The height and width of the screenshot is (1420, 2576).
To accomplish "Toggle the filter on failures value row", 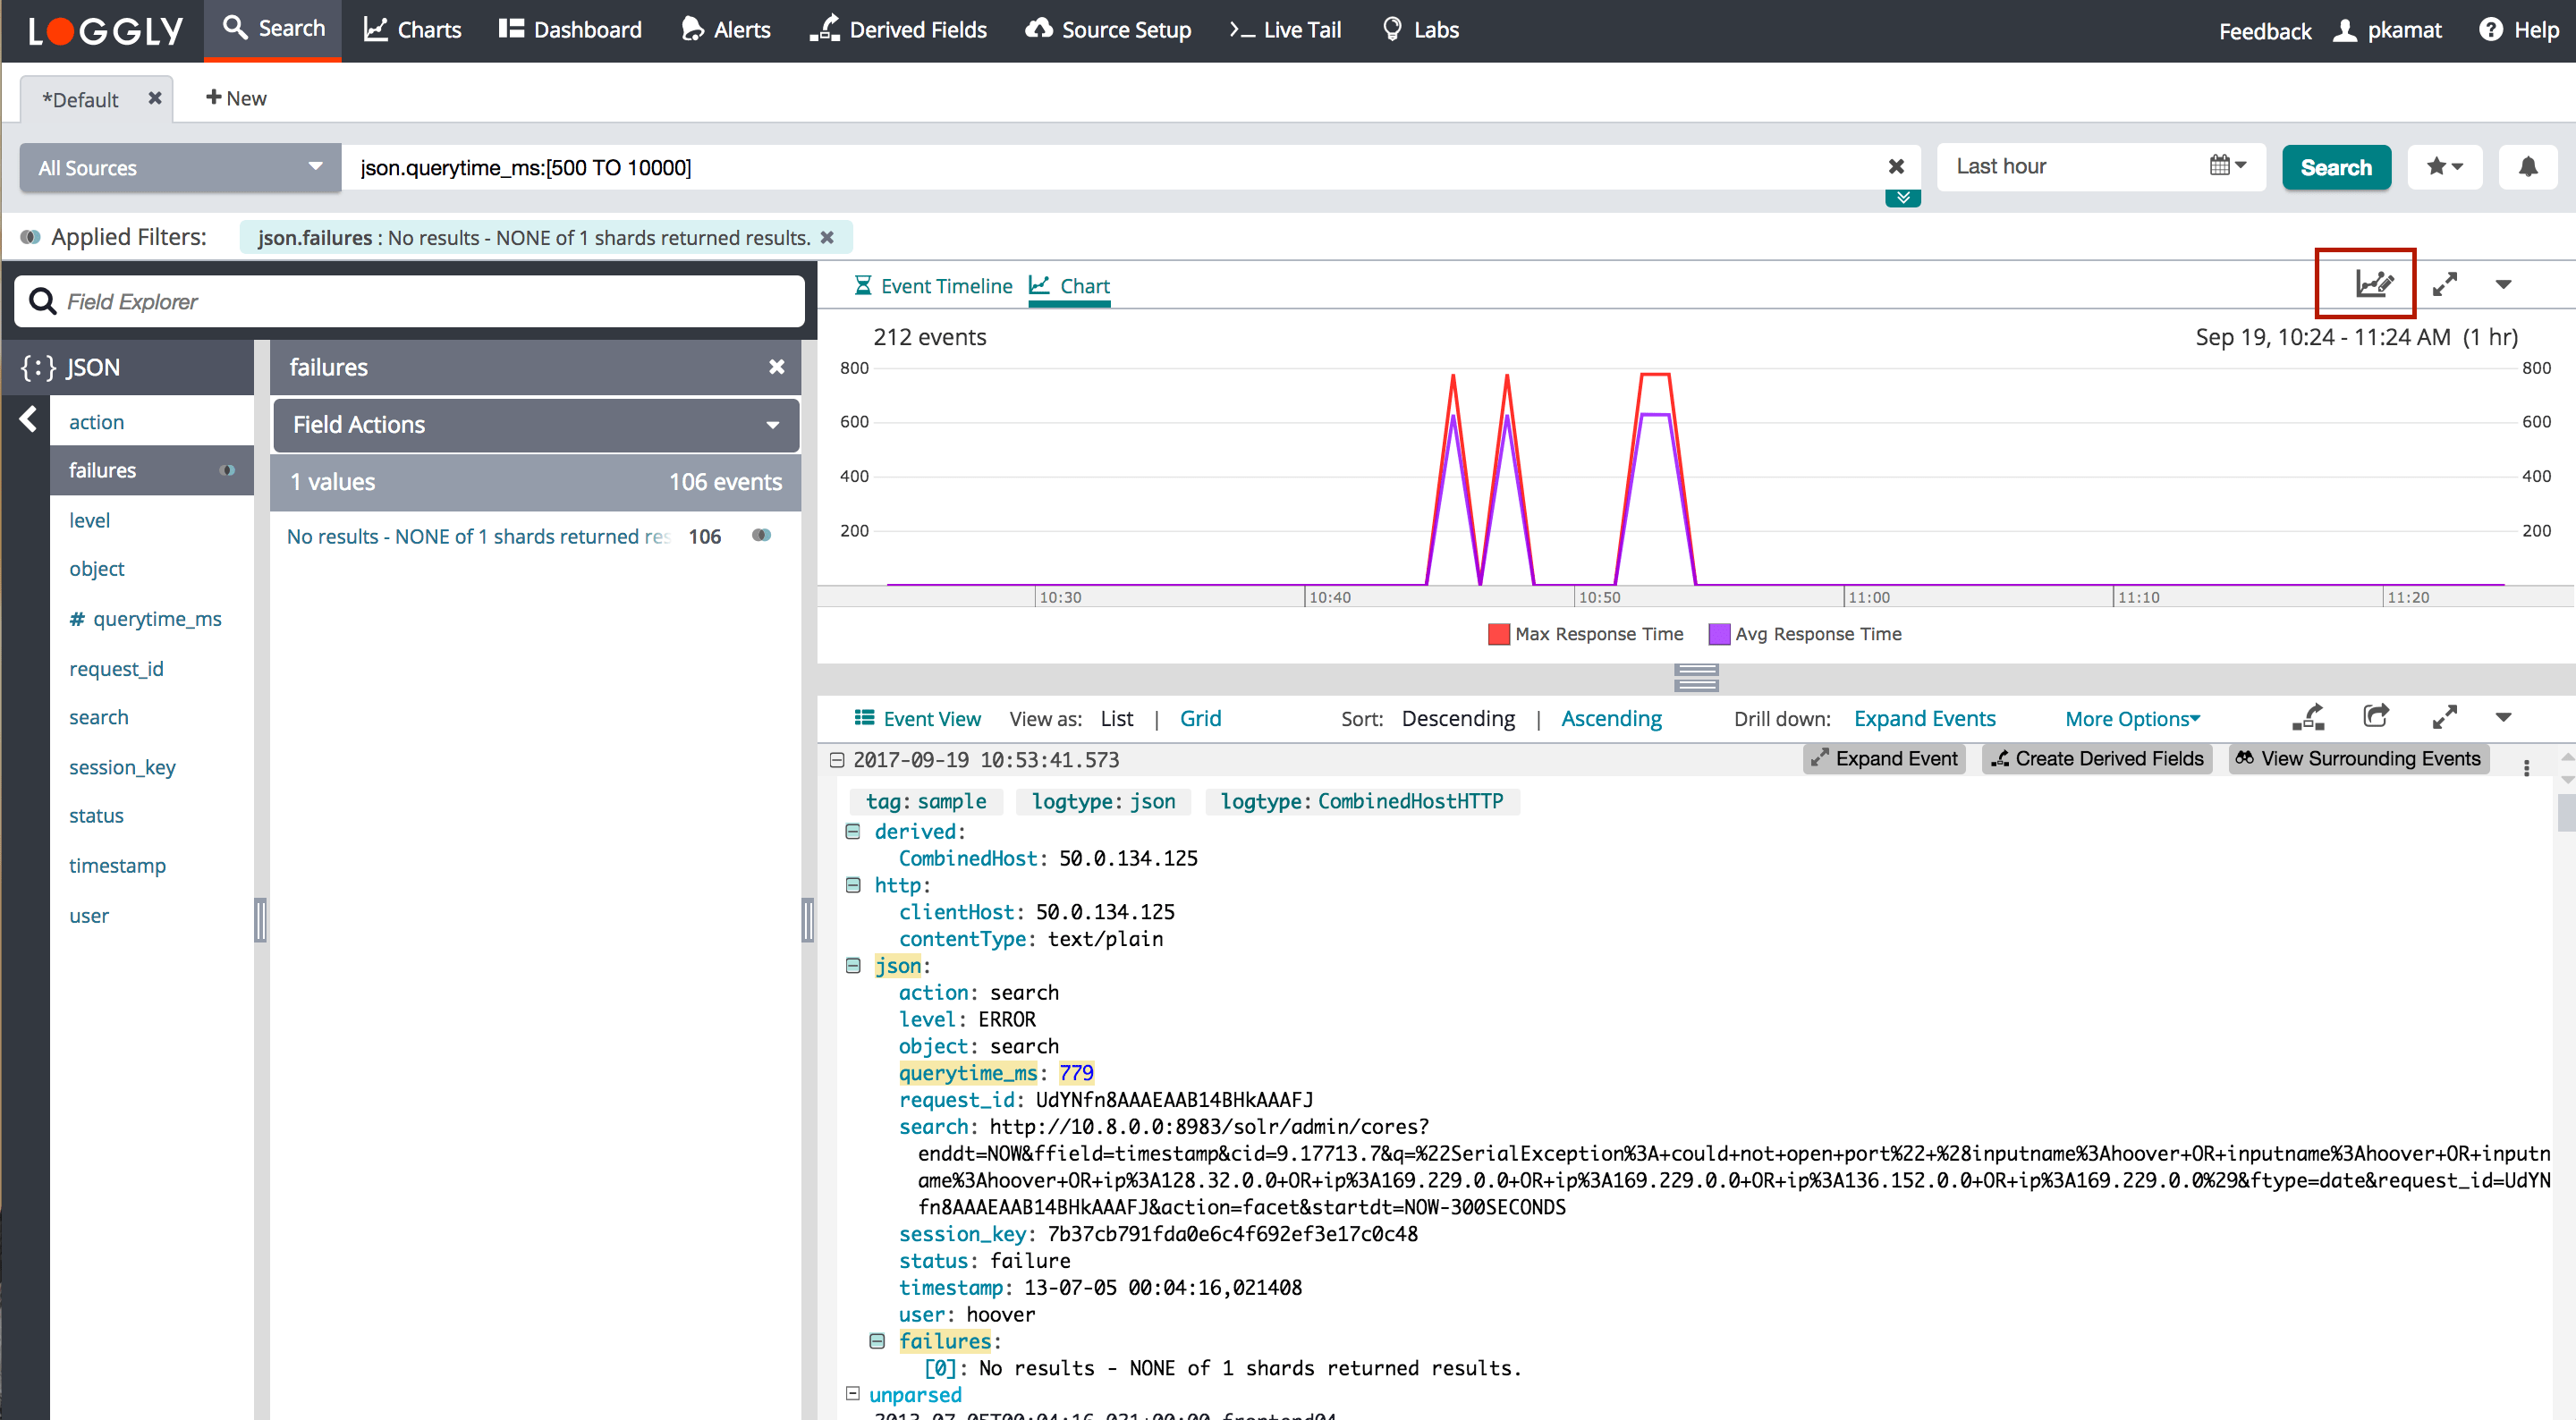I will 761,536.
